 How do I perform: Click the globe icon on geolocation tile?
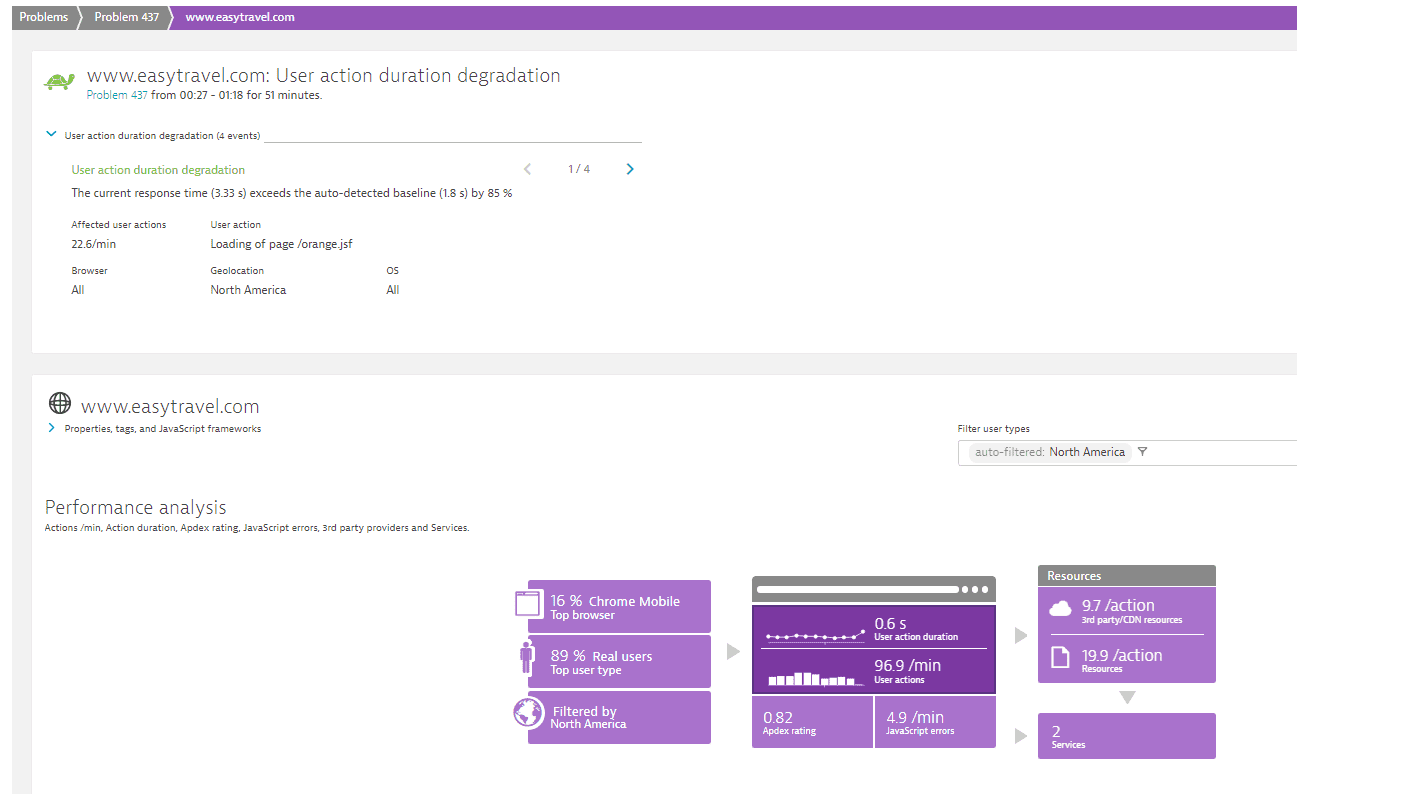528,713
